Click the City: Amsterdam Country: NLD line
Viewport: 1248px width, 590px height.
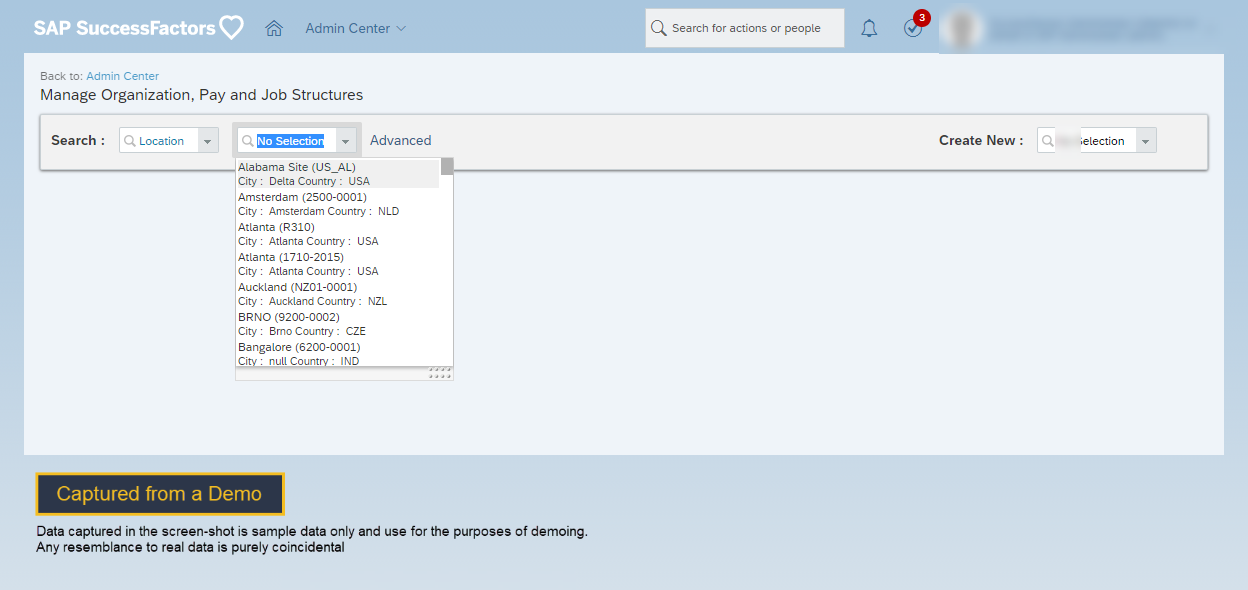[x=318, y=211]
